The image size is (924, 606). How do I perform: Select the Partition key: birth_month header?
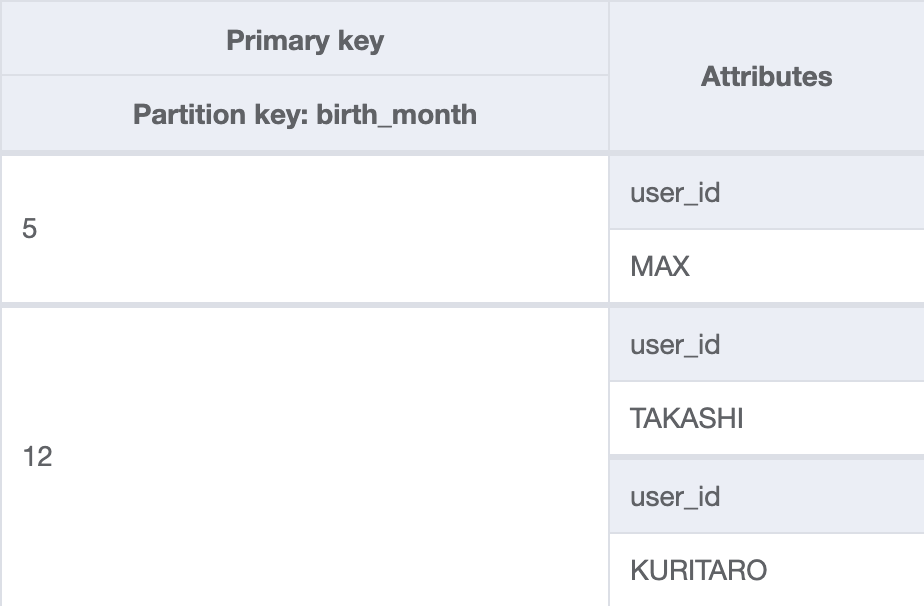[x=305, y=114]
